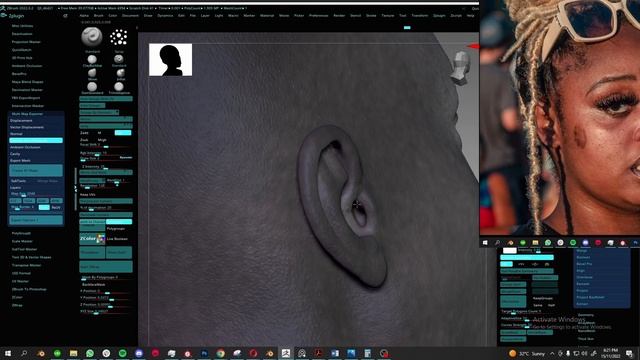Open the Alpha menu
640x360 pixels.
click(84, 16)
